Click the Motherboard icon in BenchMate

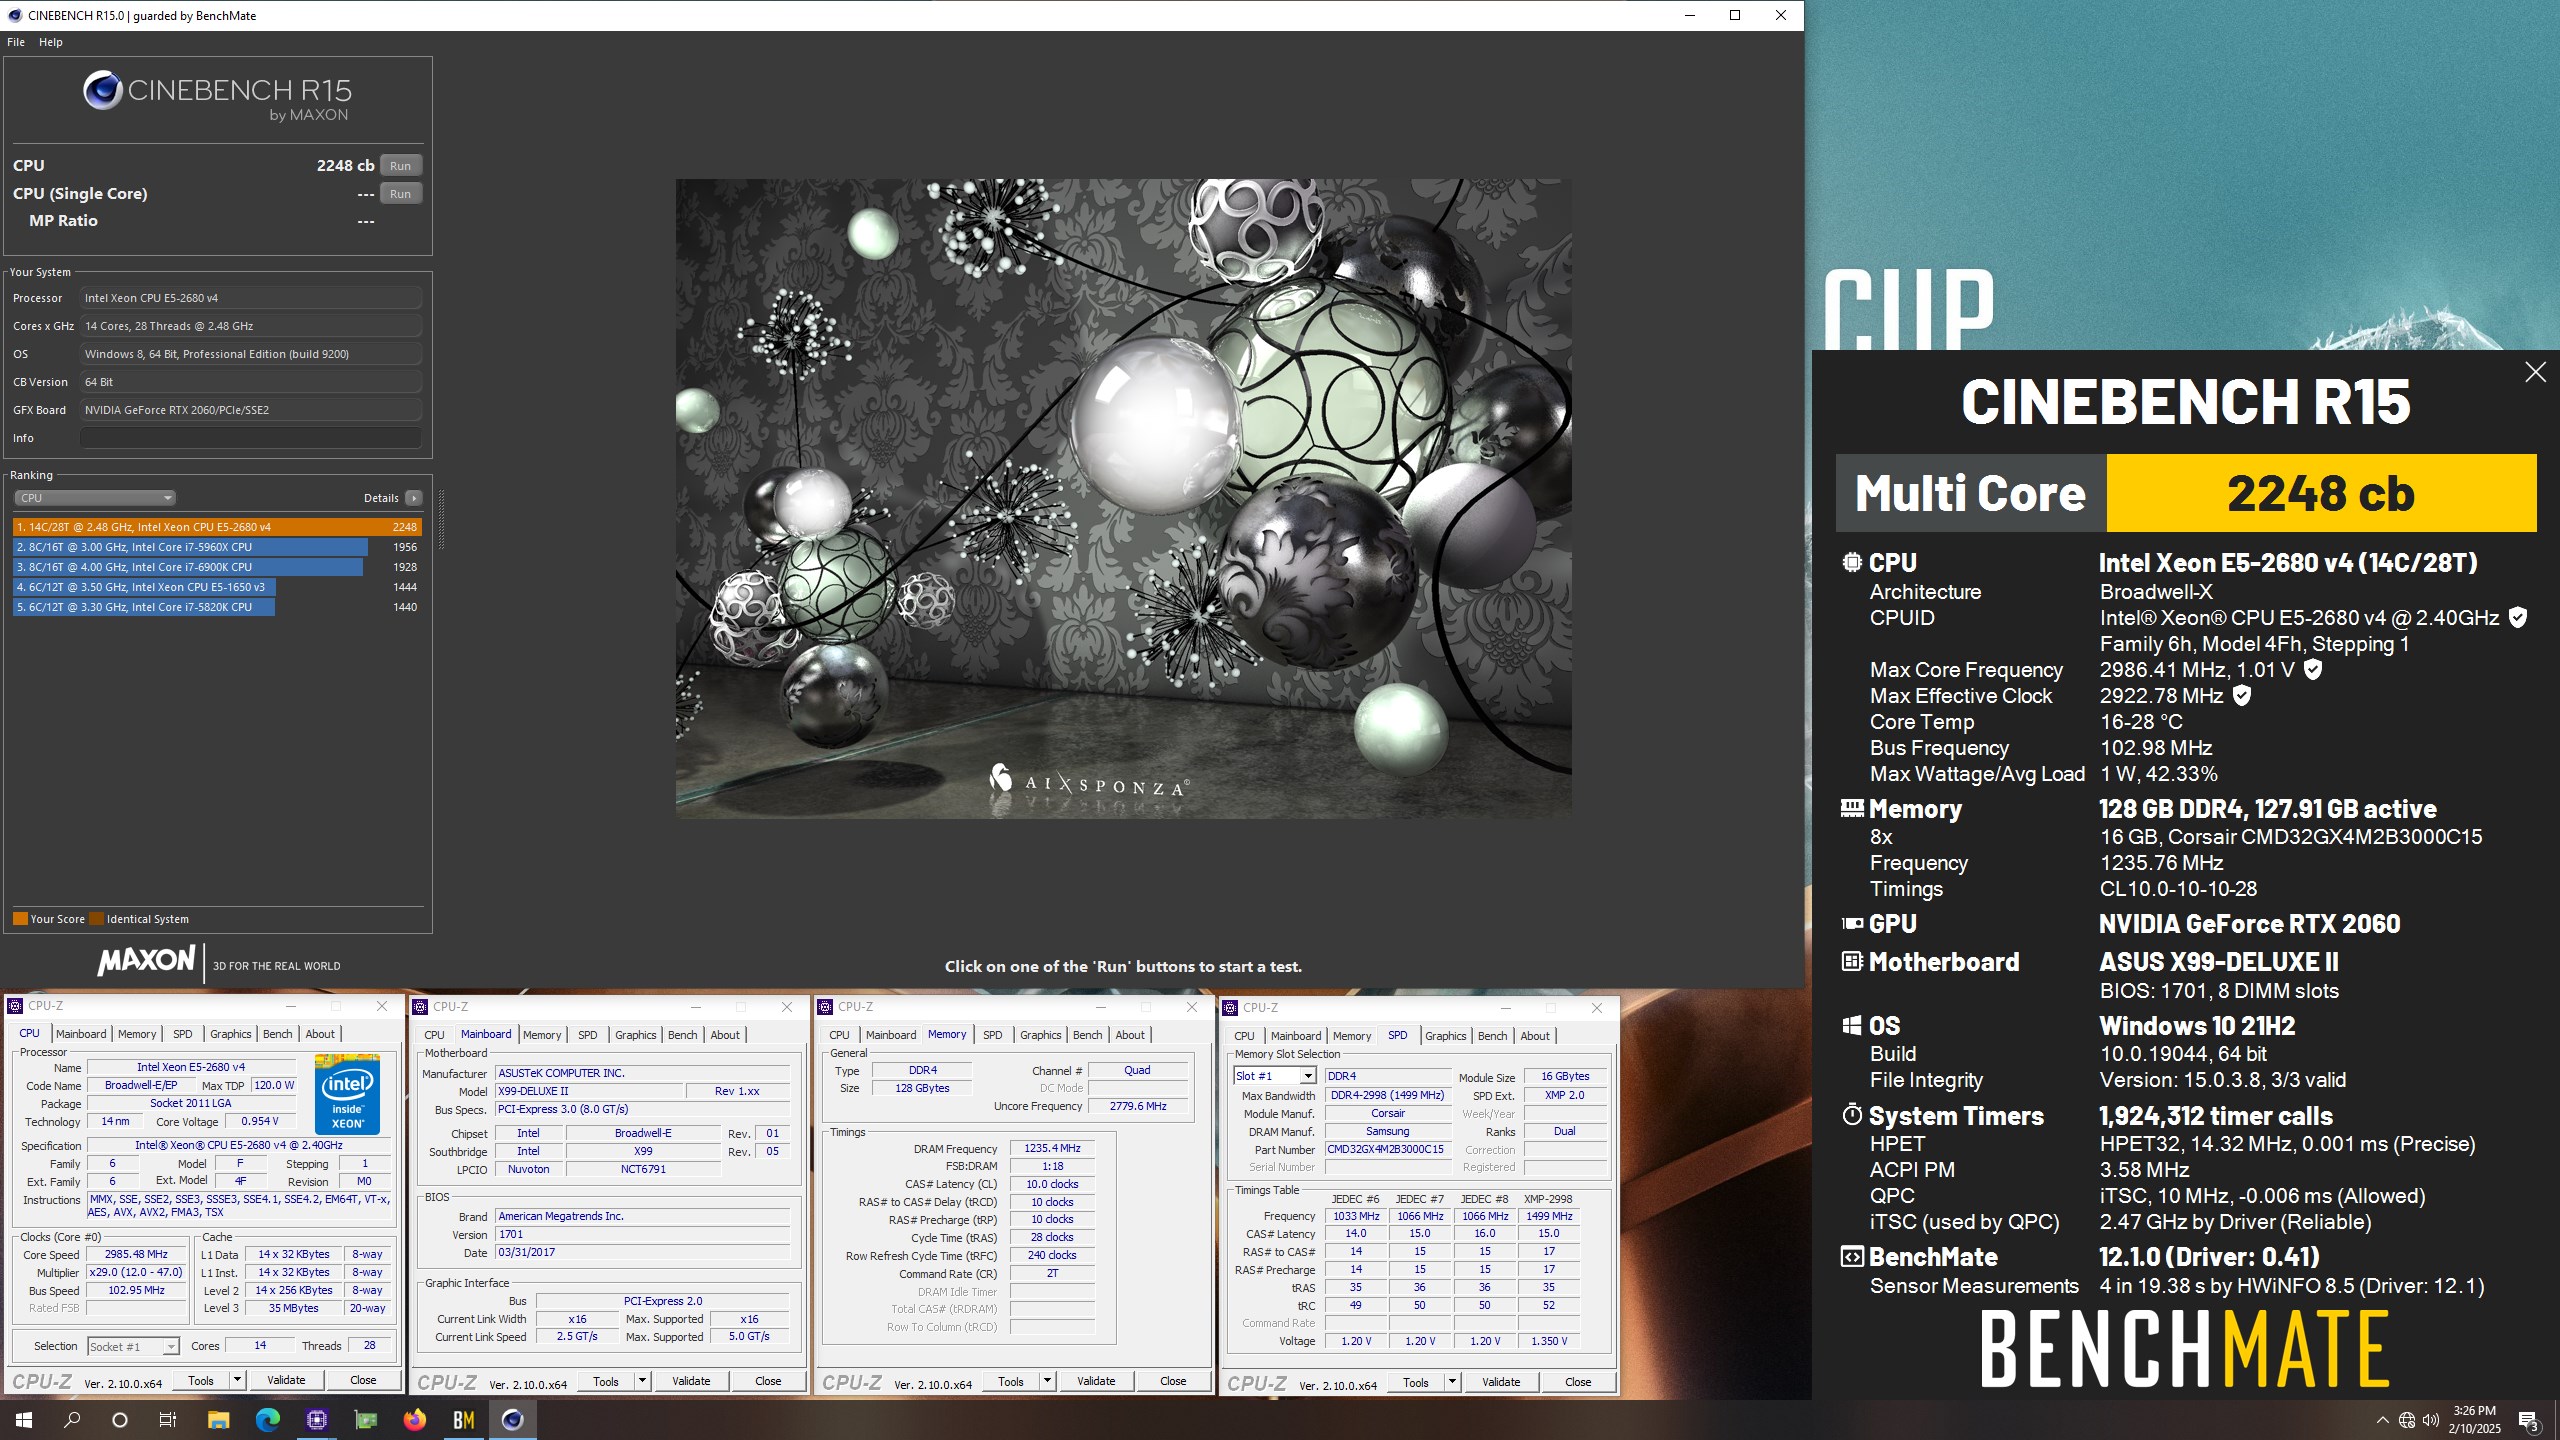tap(1852, 962)
